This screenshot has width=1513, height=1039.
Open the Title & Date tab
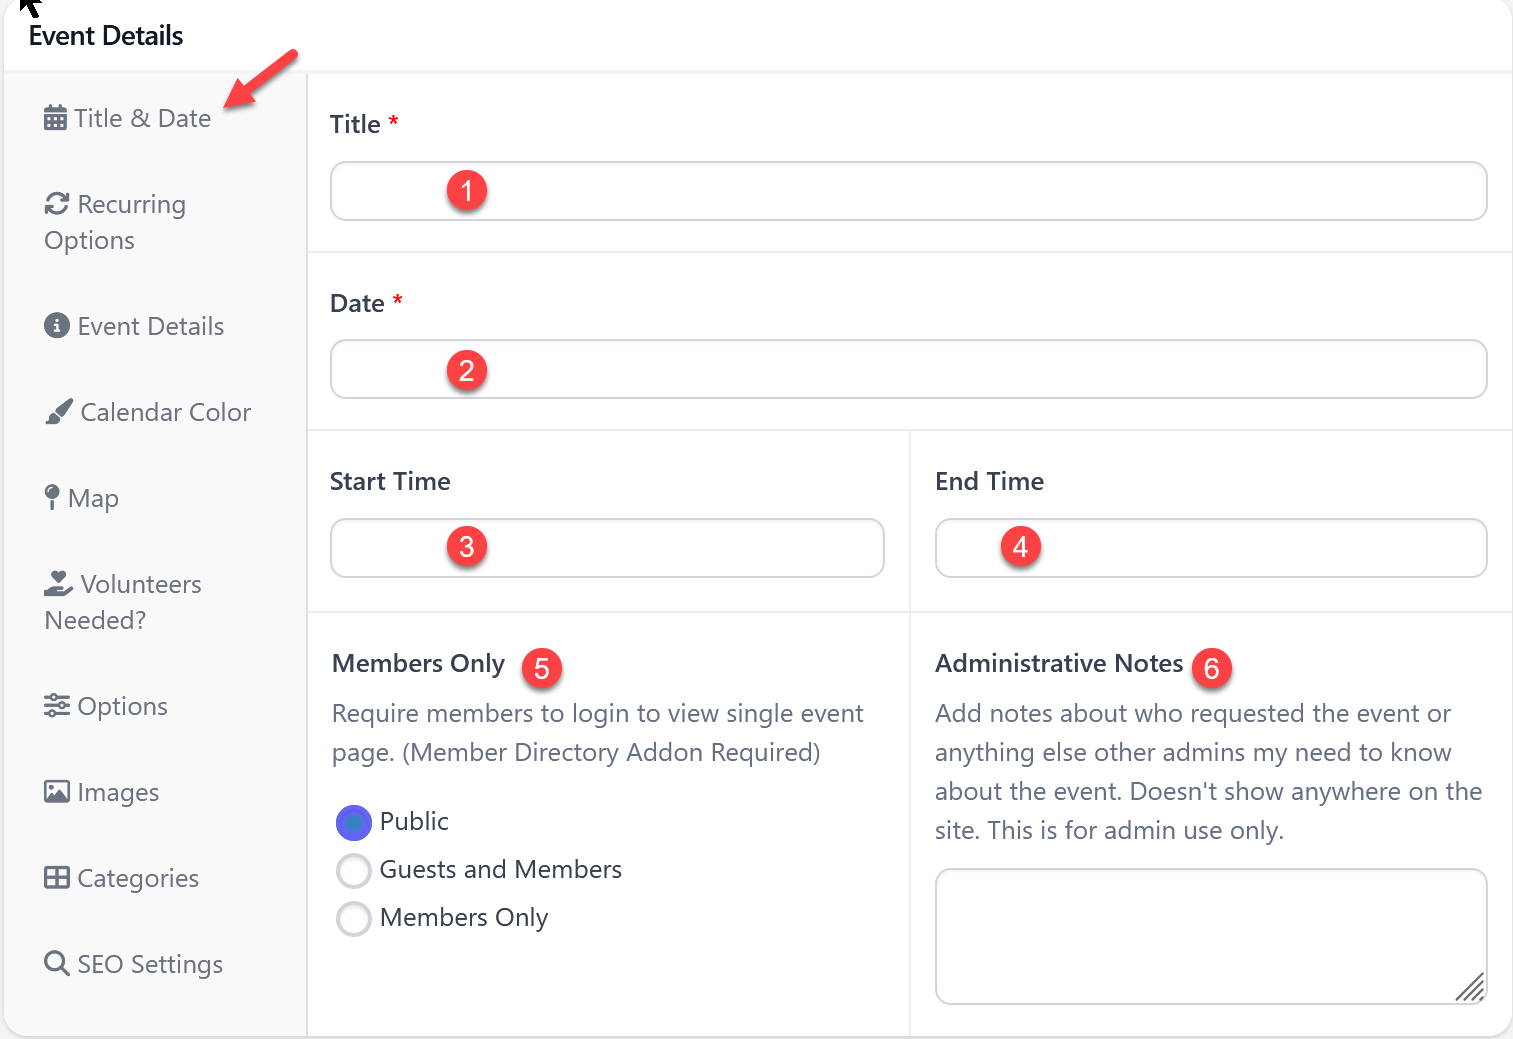(x=142, y=118)
